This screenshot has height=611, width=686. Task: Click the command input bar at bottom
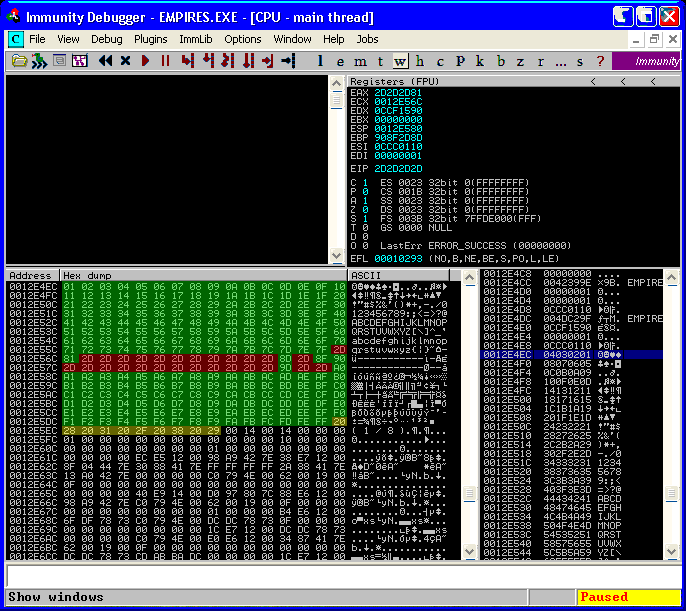click(x=343, y=576)
